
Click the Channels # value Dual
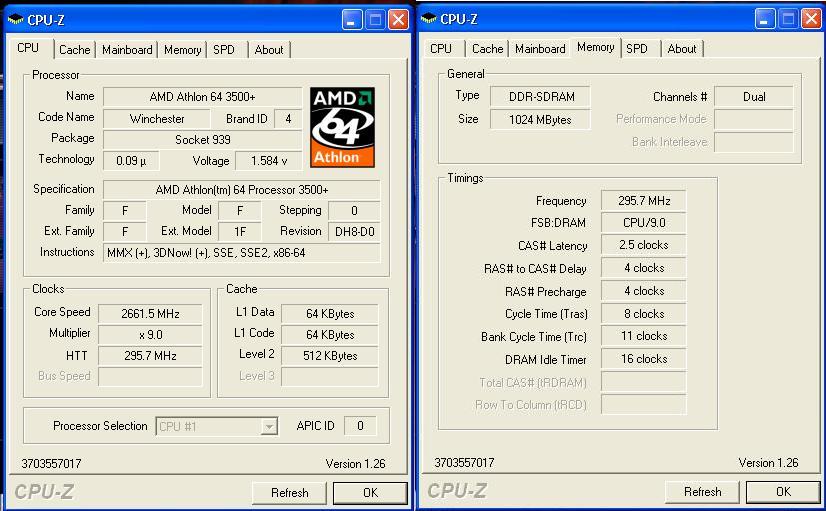[x=754, y=97]
